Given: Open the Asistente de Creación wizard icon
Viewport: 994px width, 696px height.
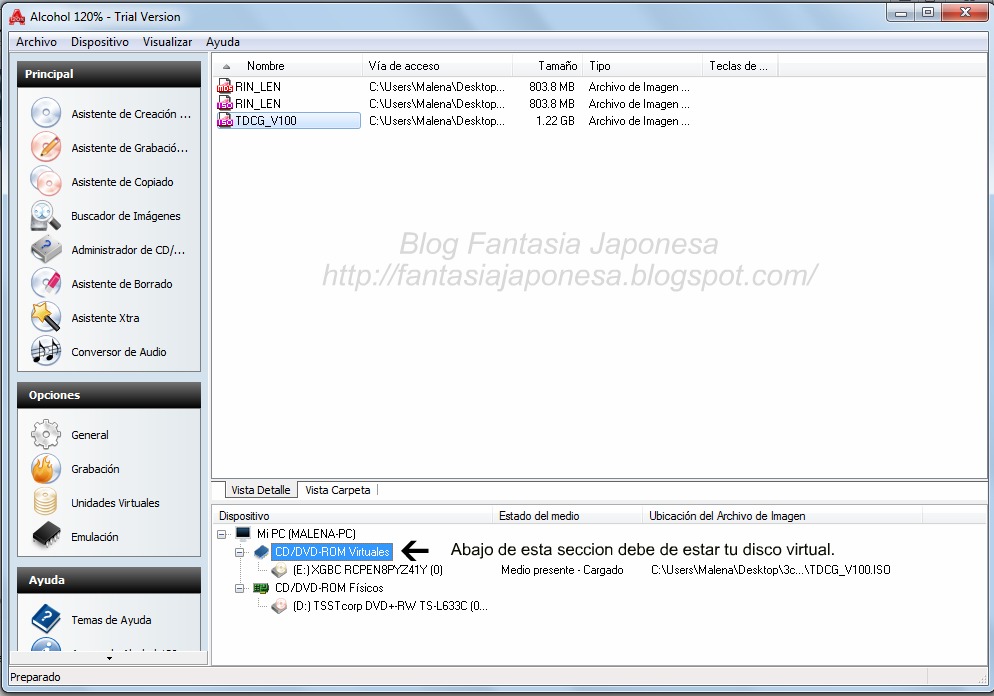Looking at the screenshot, I should [46, 113].
